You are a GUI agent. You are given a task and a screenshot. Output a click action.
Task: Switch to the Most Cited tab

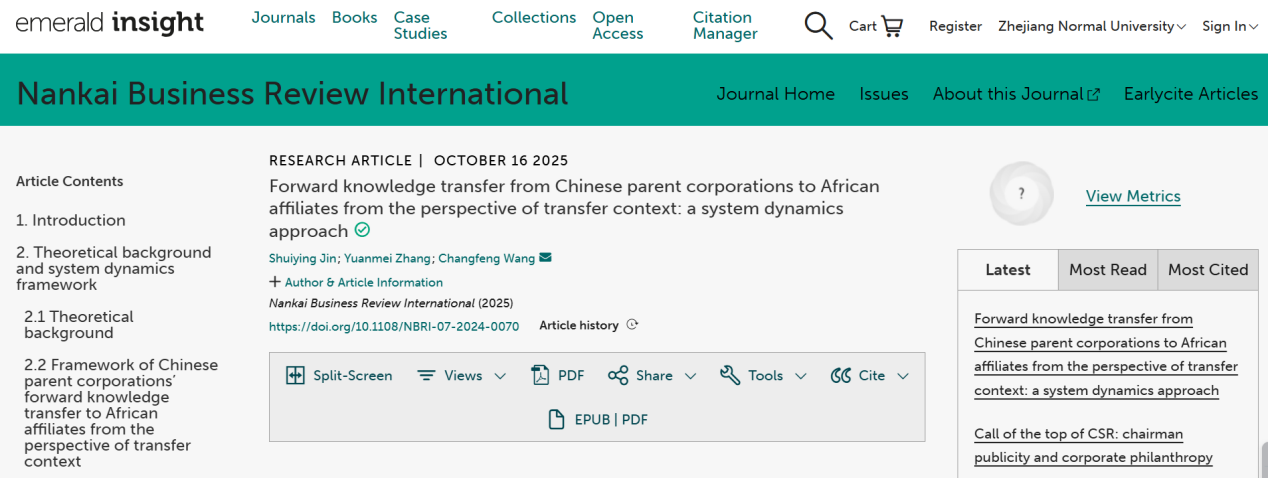click(x=1207, y=269)
